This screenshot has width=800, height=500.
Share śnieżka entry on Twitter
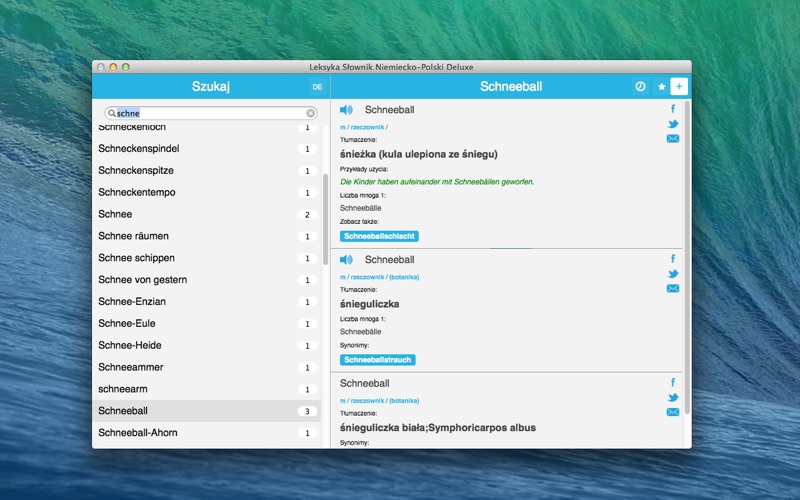click(x=673, y=124)
